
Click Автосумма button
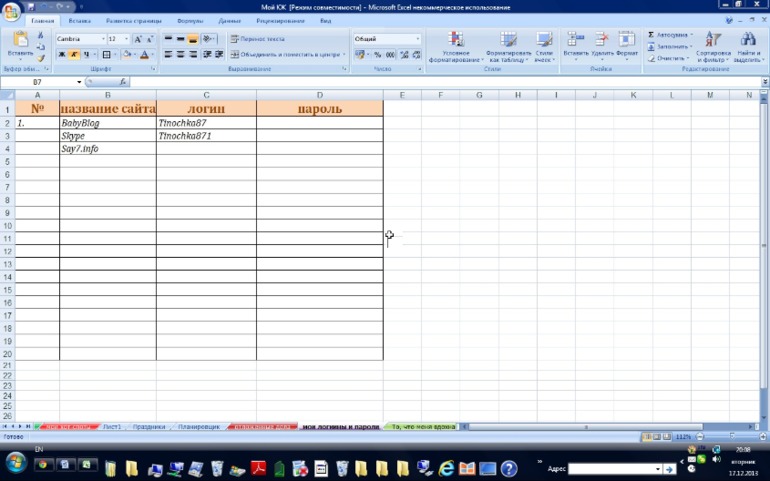(670, 35)
